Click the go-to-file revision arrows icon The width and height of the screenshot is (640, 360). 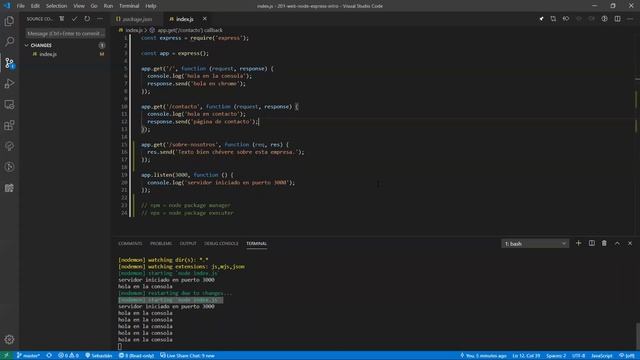point(566,19)
